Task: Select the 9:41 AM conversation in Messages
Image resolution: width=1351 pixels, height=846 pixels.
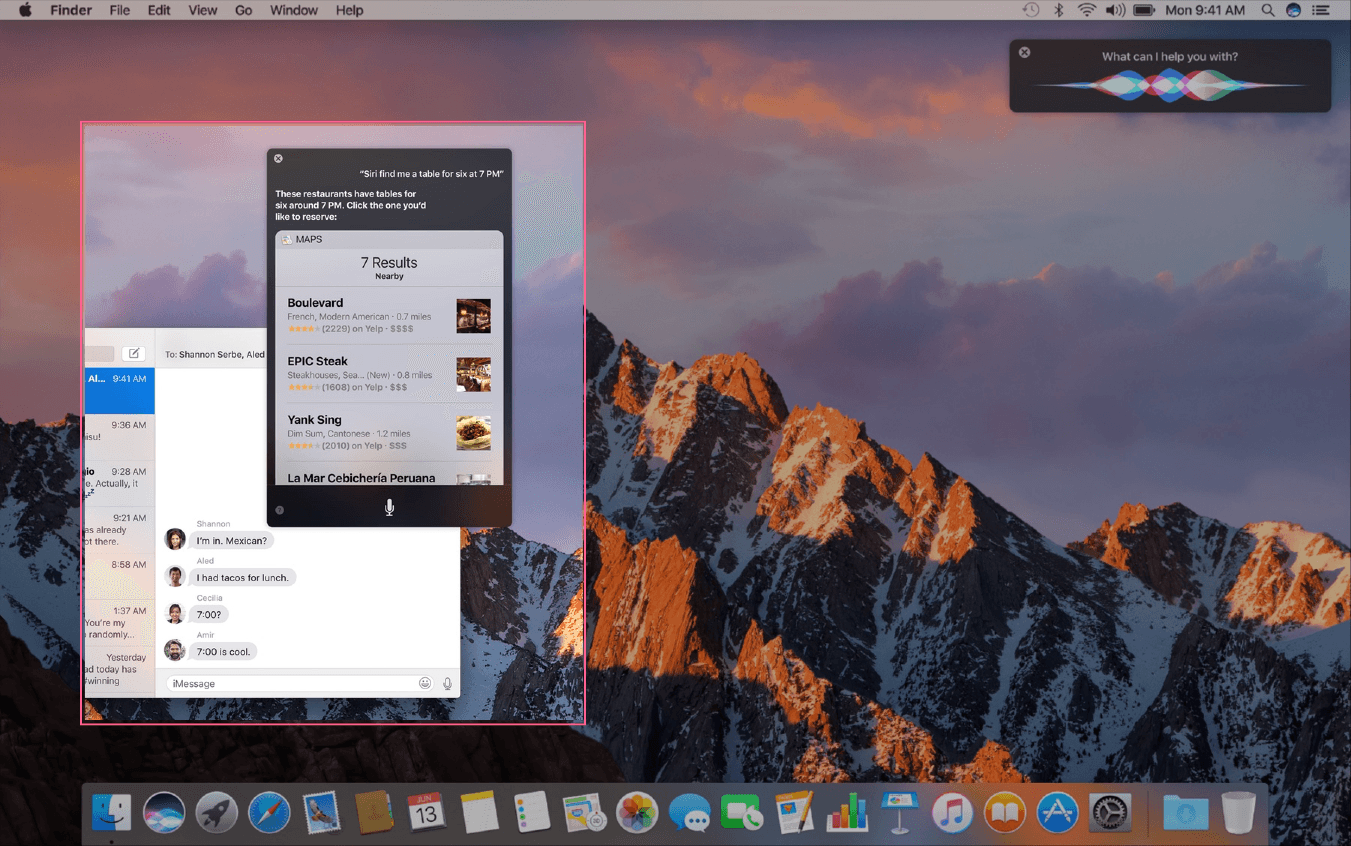Action: [120, 391]
